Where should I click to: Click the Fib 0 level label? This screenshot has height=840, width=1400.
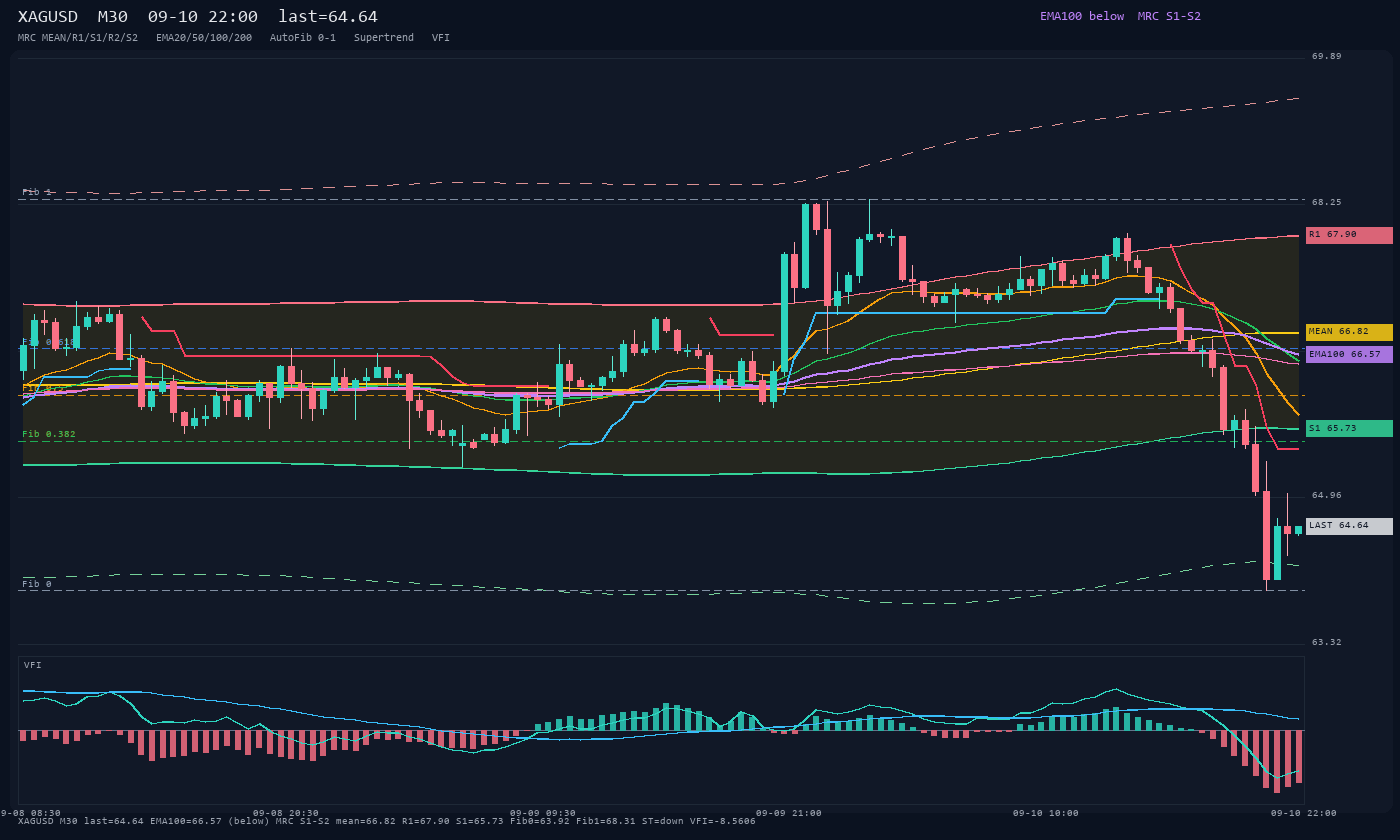tap(37, 584)
